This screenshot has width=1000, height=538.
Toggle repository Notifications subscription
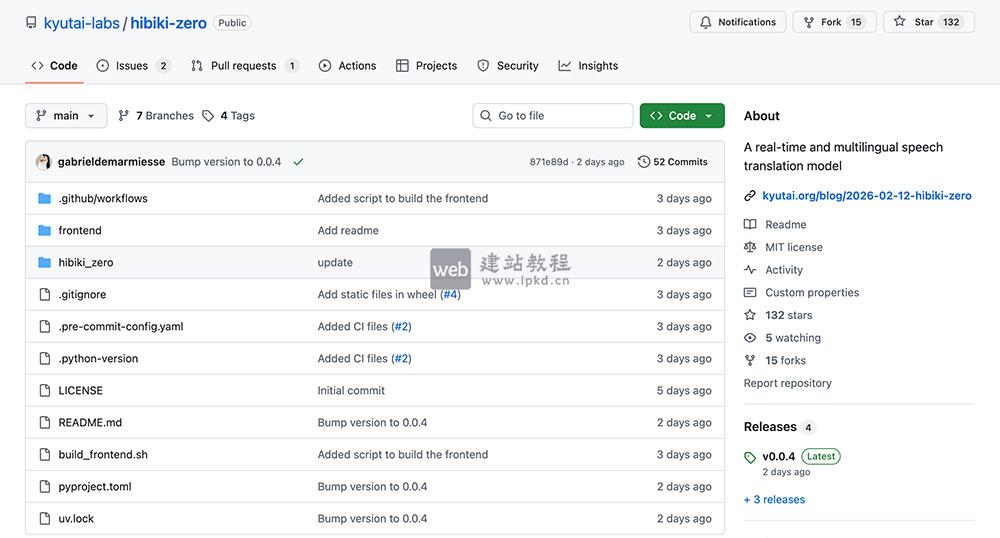(x=737, y=22)
